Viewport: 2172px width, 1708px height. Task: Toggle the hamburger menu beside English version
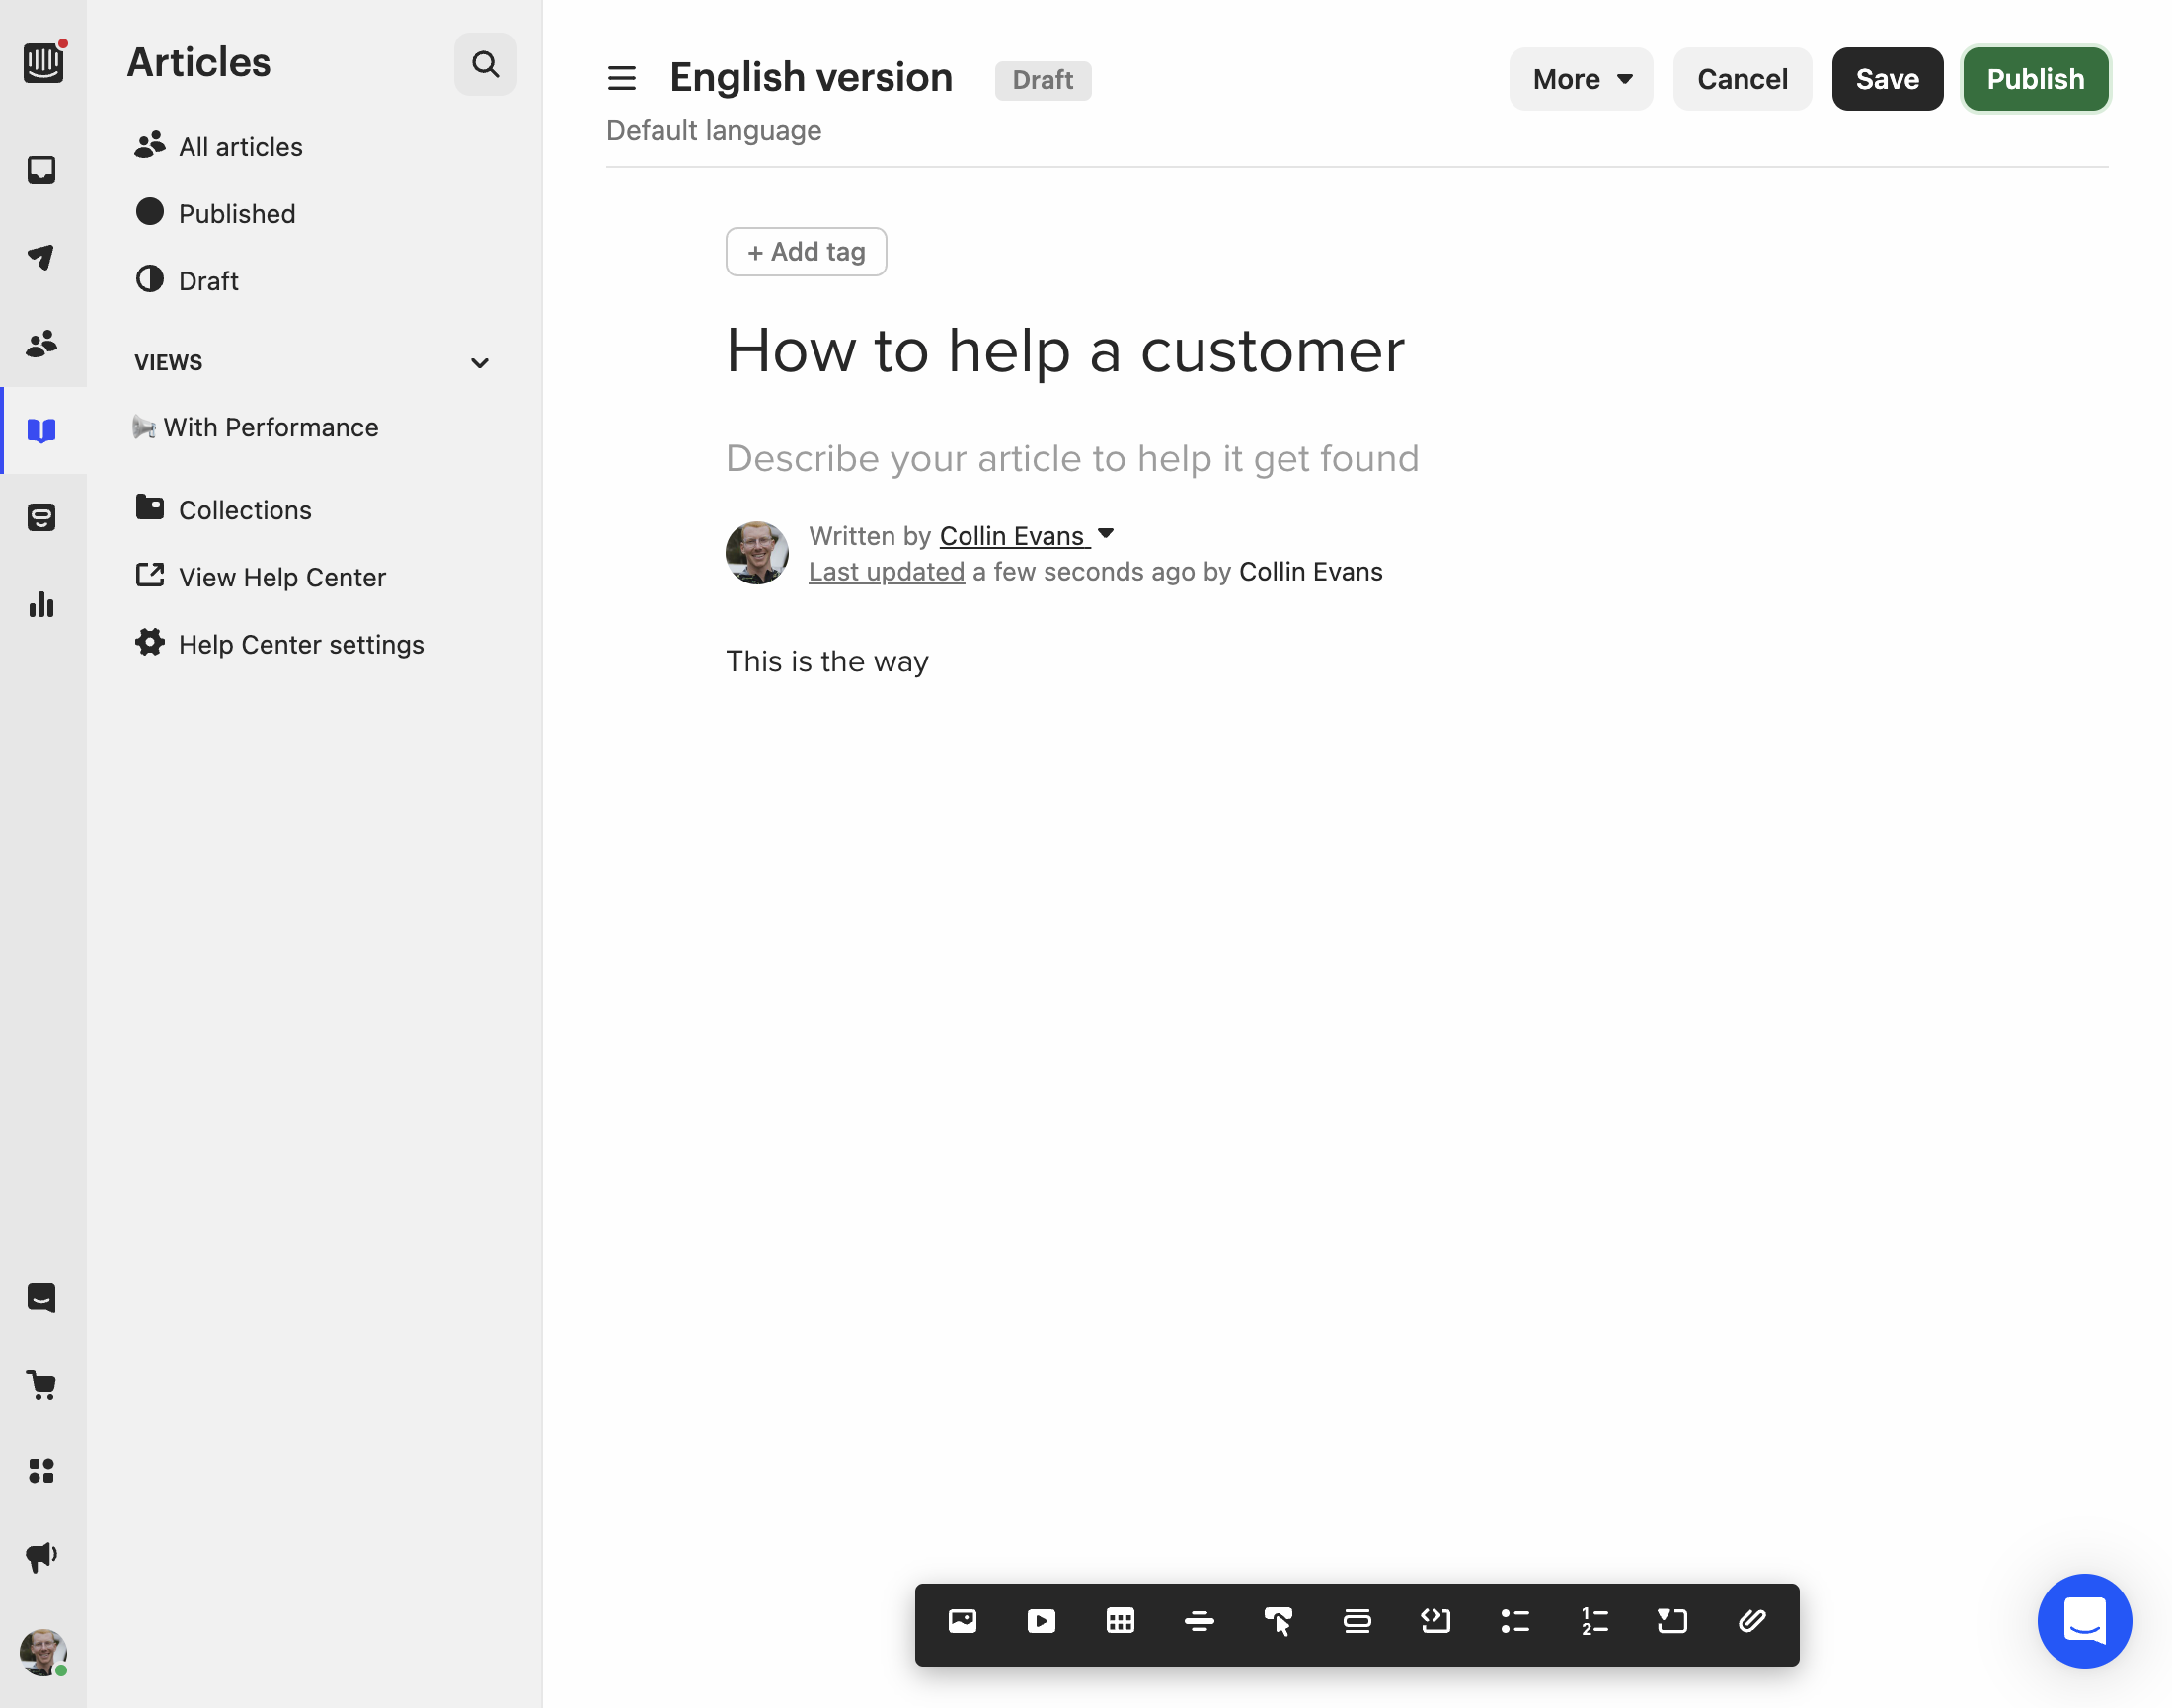click(622, 78)
